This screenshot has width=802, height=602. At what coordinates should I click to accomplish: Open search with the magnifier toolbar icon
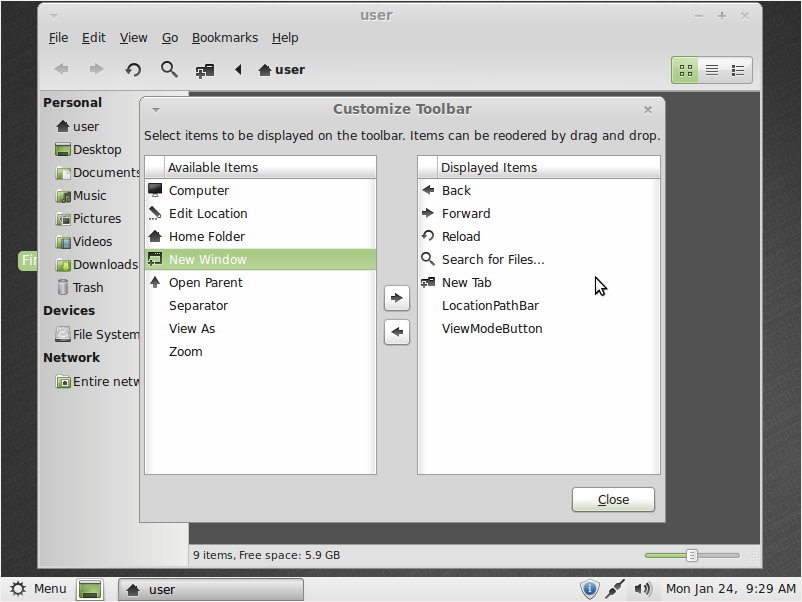click(169, 70)
